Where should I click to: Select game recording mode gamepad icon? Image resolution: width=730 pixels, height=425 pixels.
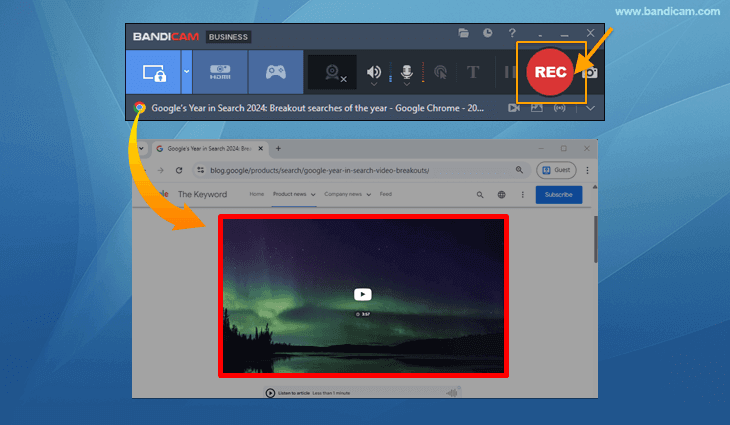(x=276, y=72)
